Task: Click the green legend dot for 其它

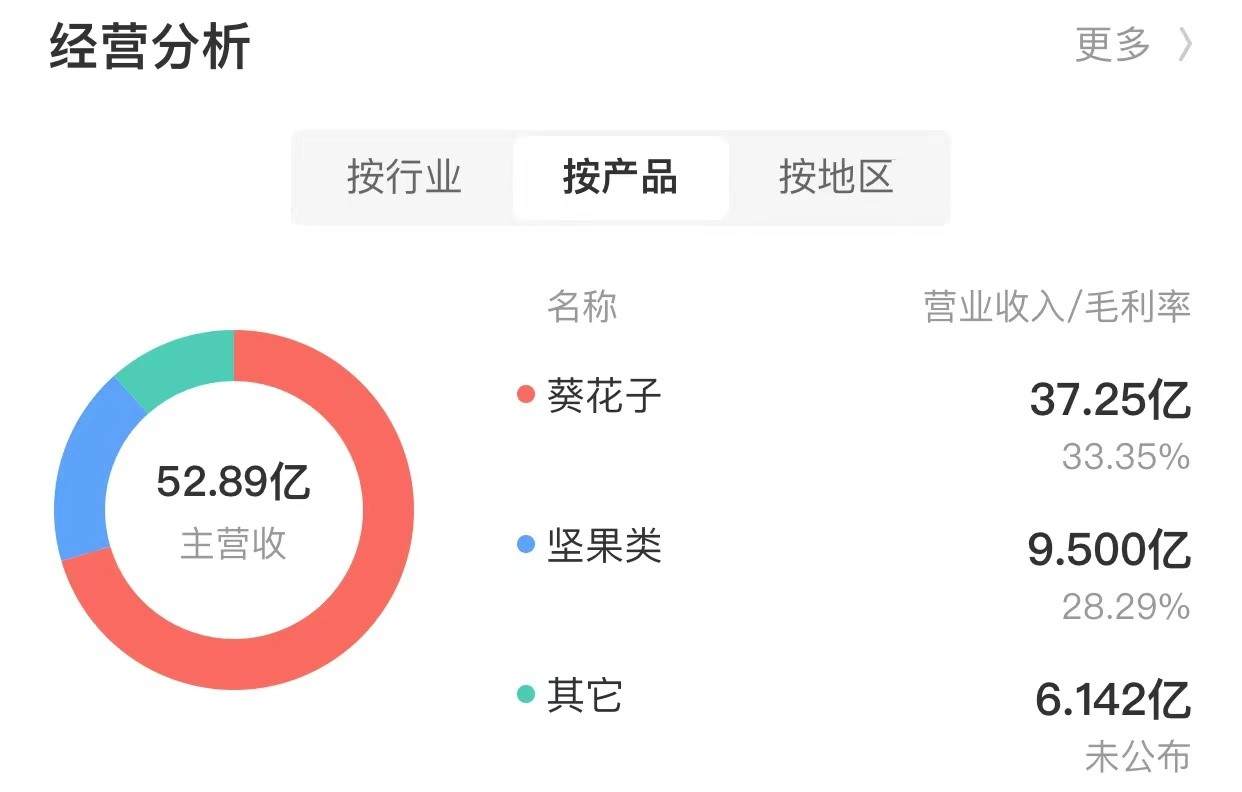Action: pyautogui.click(x=526, y=694)
